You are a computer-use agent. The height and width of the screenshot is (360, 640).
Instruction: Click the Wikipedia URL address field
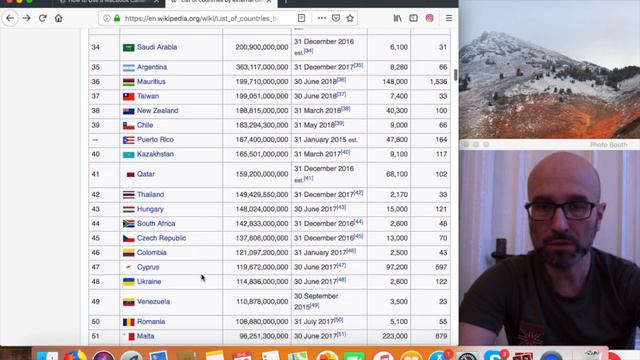[202, 18]
